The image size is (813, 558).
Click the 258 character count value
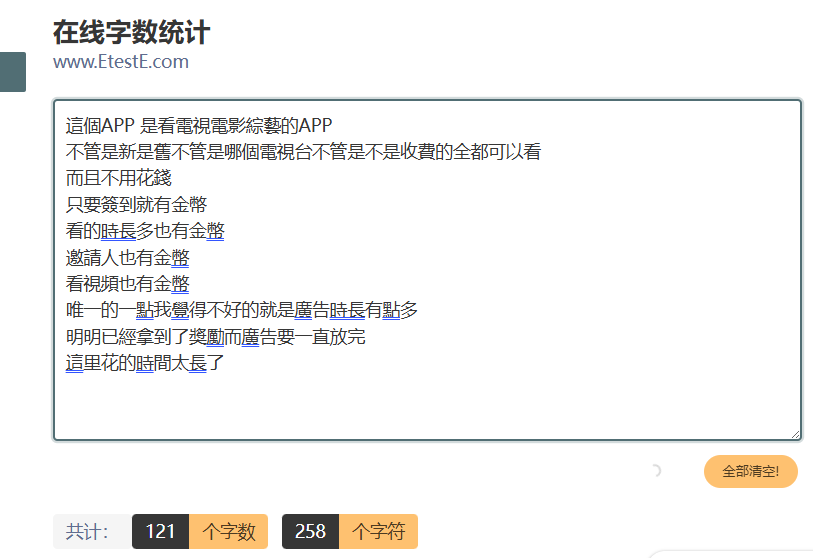click(310, 531)
